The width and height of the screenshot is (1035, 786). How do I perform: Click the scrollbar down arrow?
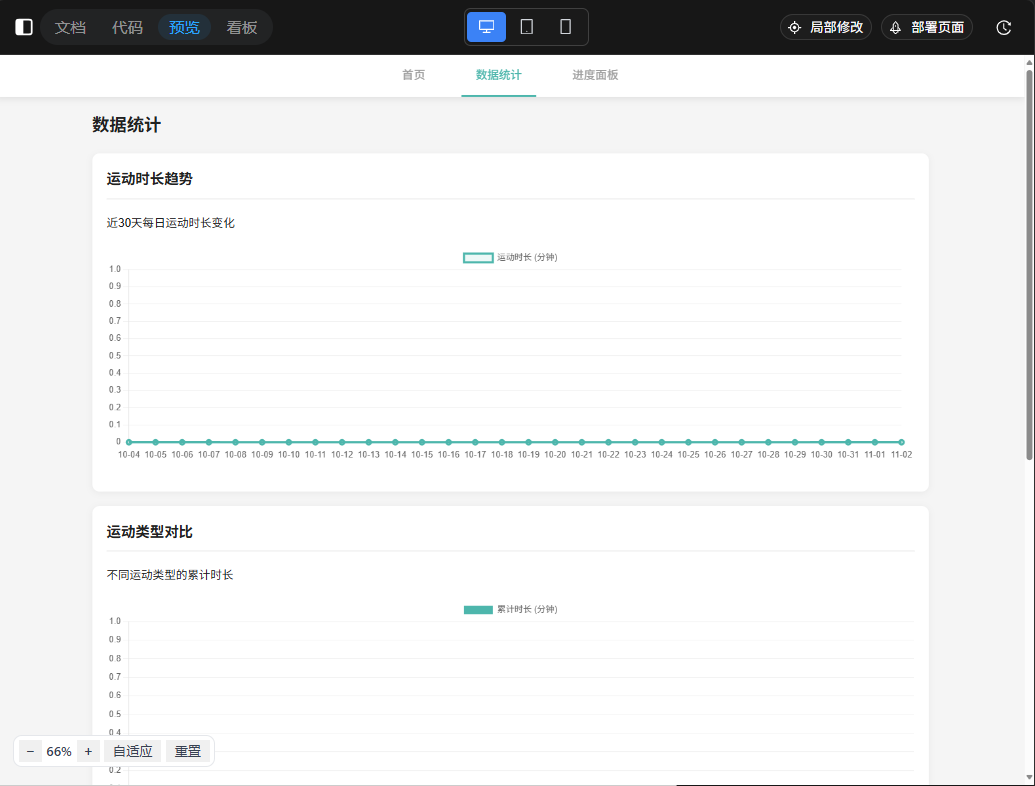point(1029,779)
